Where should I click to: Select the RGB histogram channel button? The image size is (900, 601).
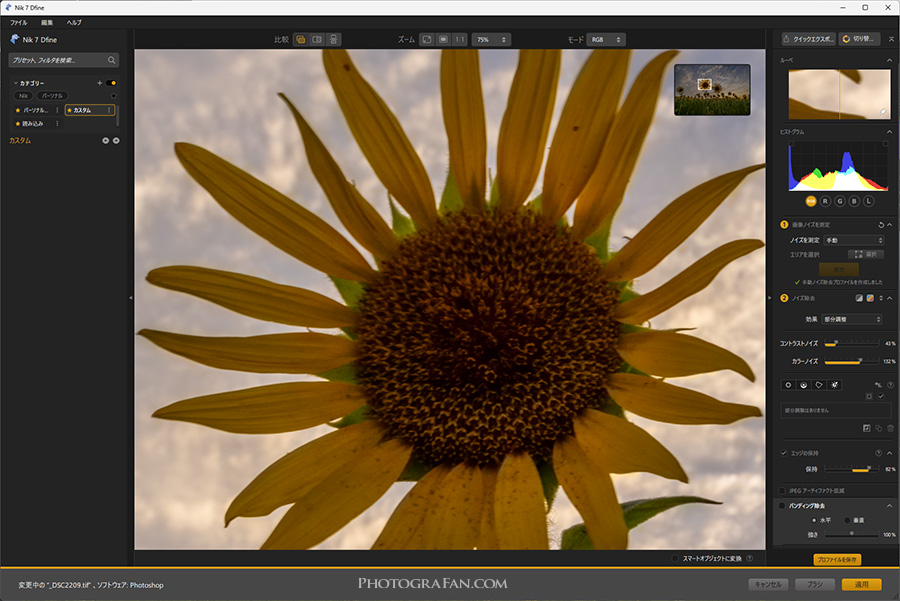point(811,201)
